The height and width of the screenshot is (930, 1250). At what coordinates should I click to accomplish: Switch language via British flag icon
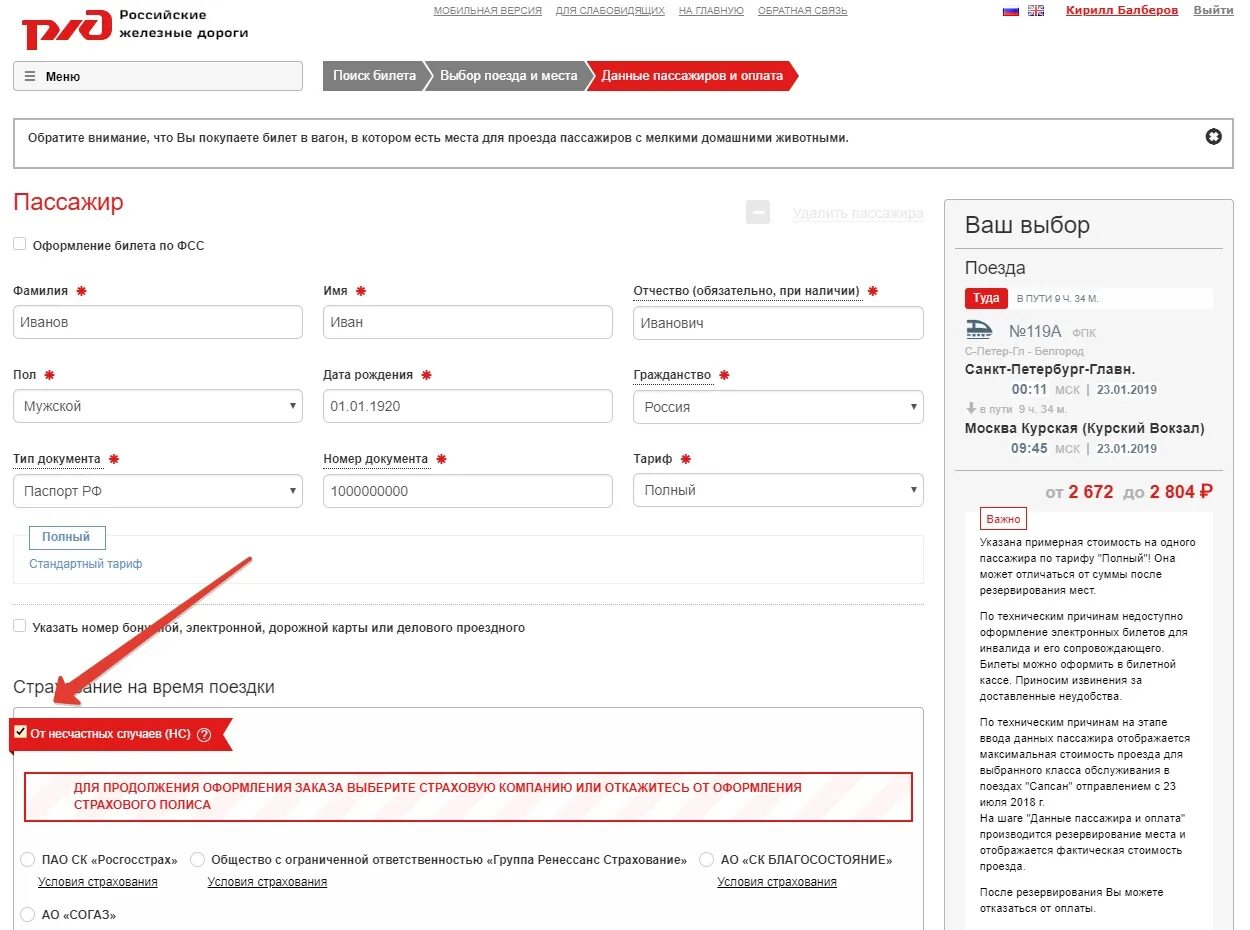click(x=1036, y=11)
